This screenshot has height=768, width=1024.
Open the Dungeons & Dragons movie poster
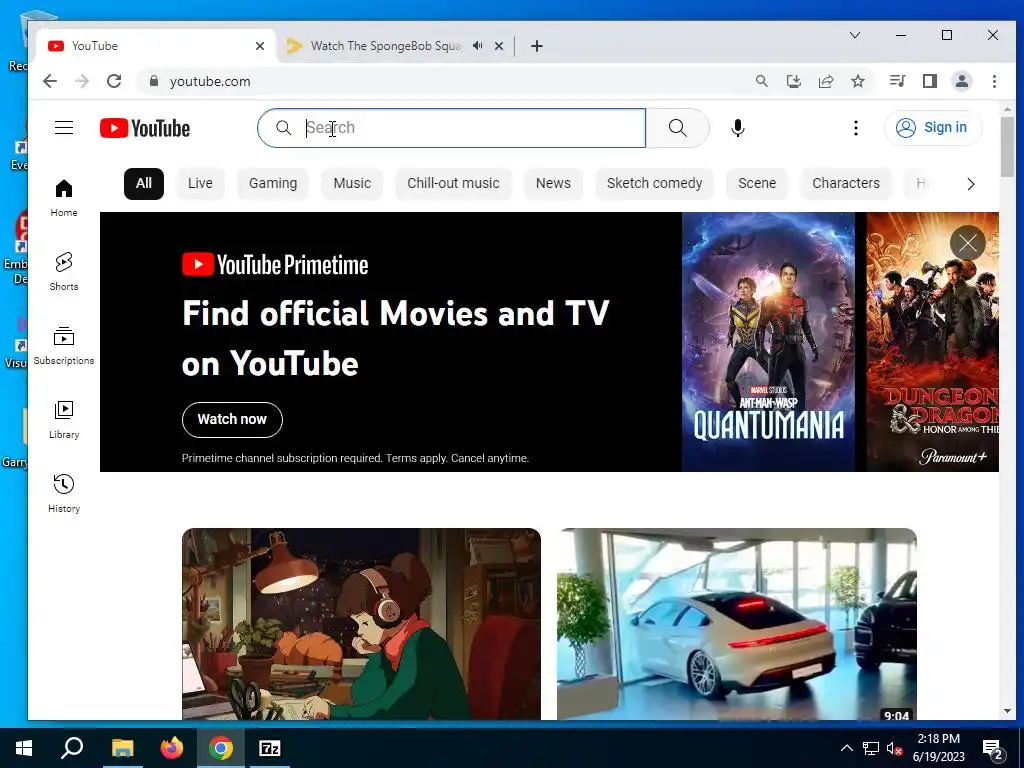(x=932, y=342)
